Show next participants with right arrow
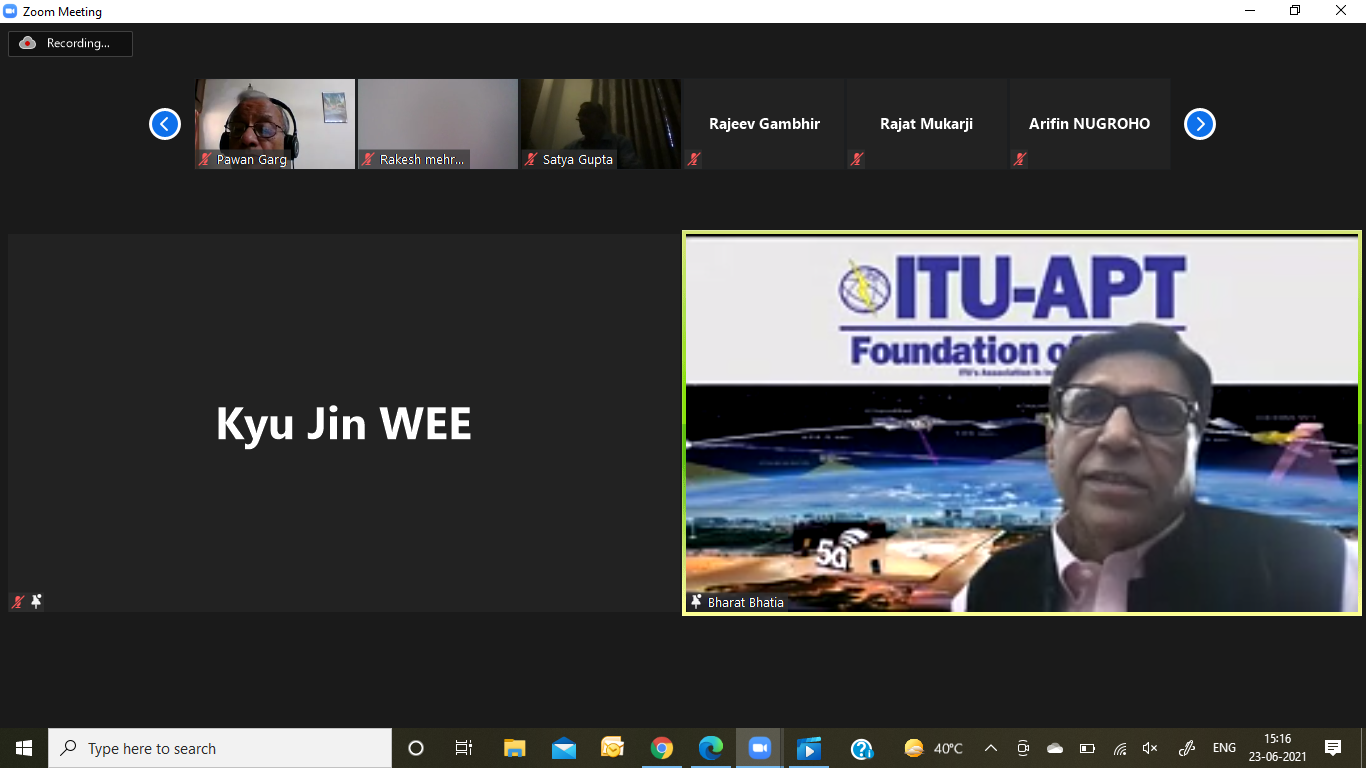Viewport: 1366px width, 768px height. point(1199,124)
